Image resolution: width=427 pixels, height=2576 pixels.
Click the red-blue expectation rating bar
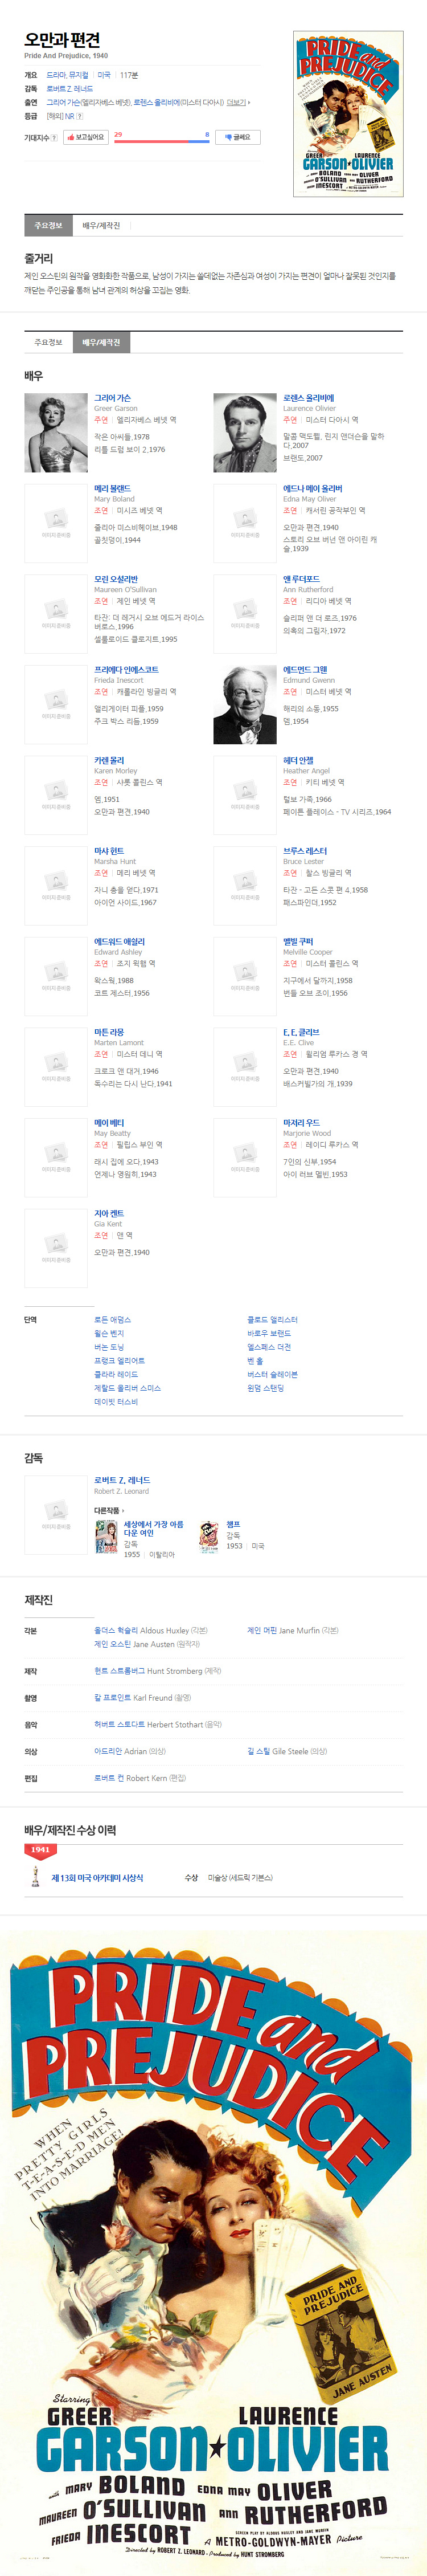162,141
